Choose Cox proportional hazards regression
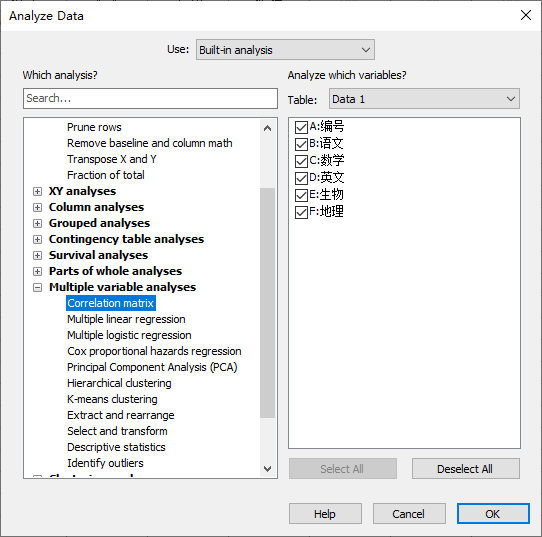 154,351
